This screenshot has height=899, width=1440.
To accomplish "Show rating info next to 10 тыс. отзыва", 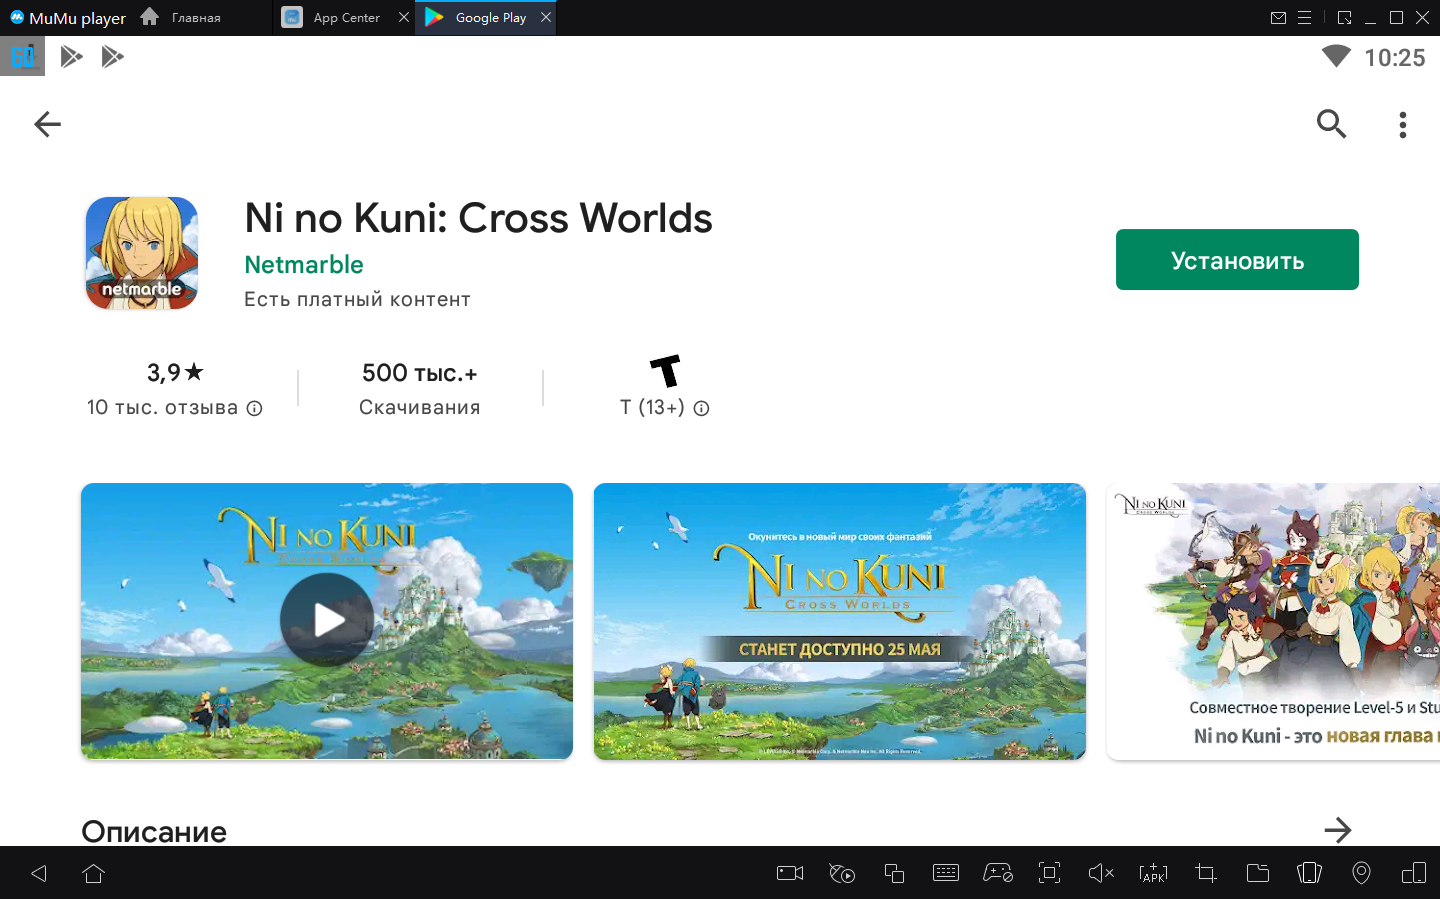I will click(x=255, y=408).
